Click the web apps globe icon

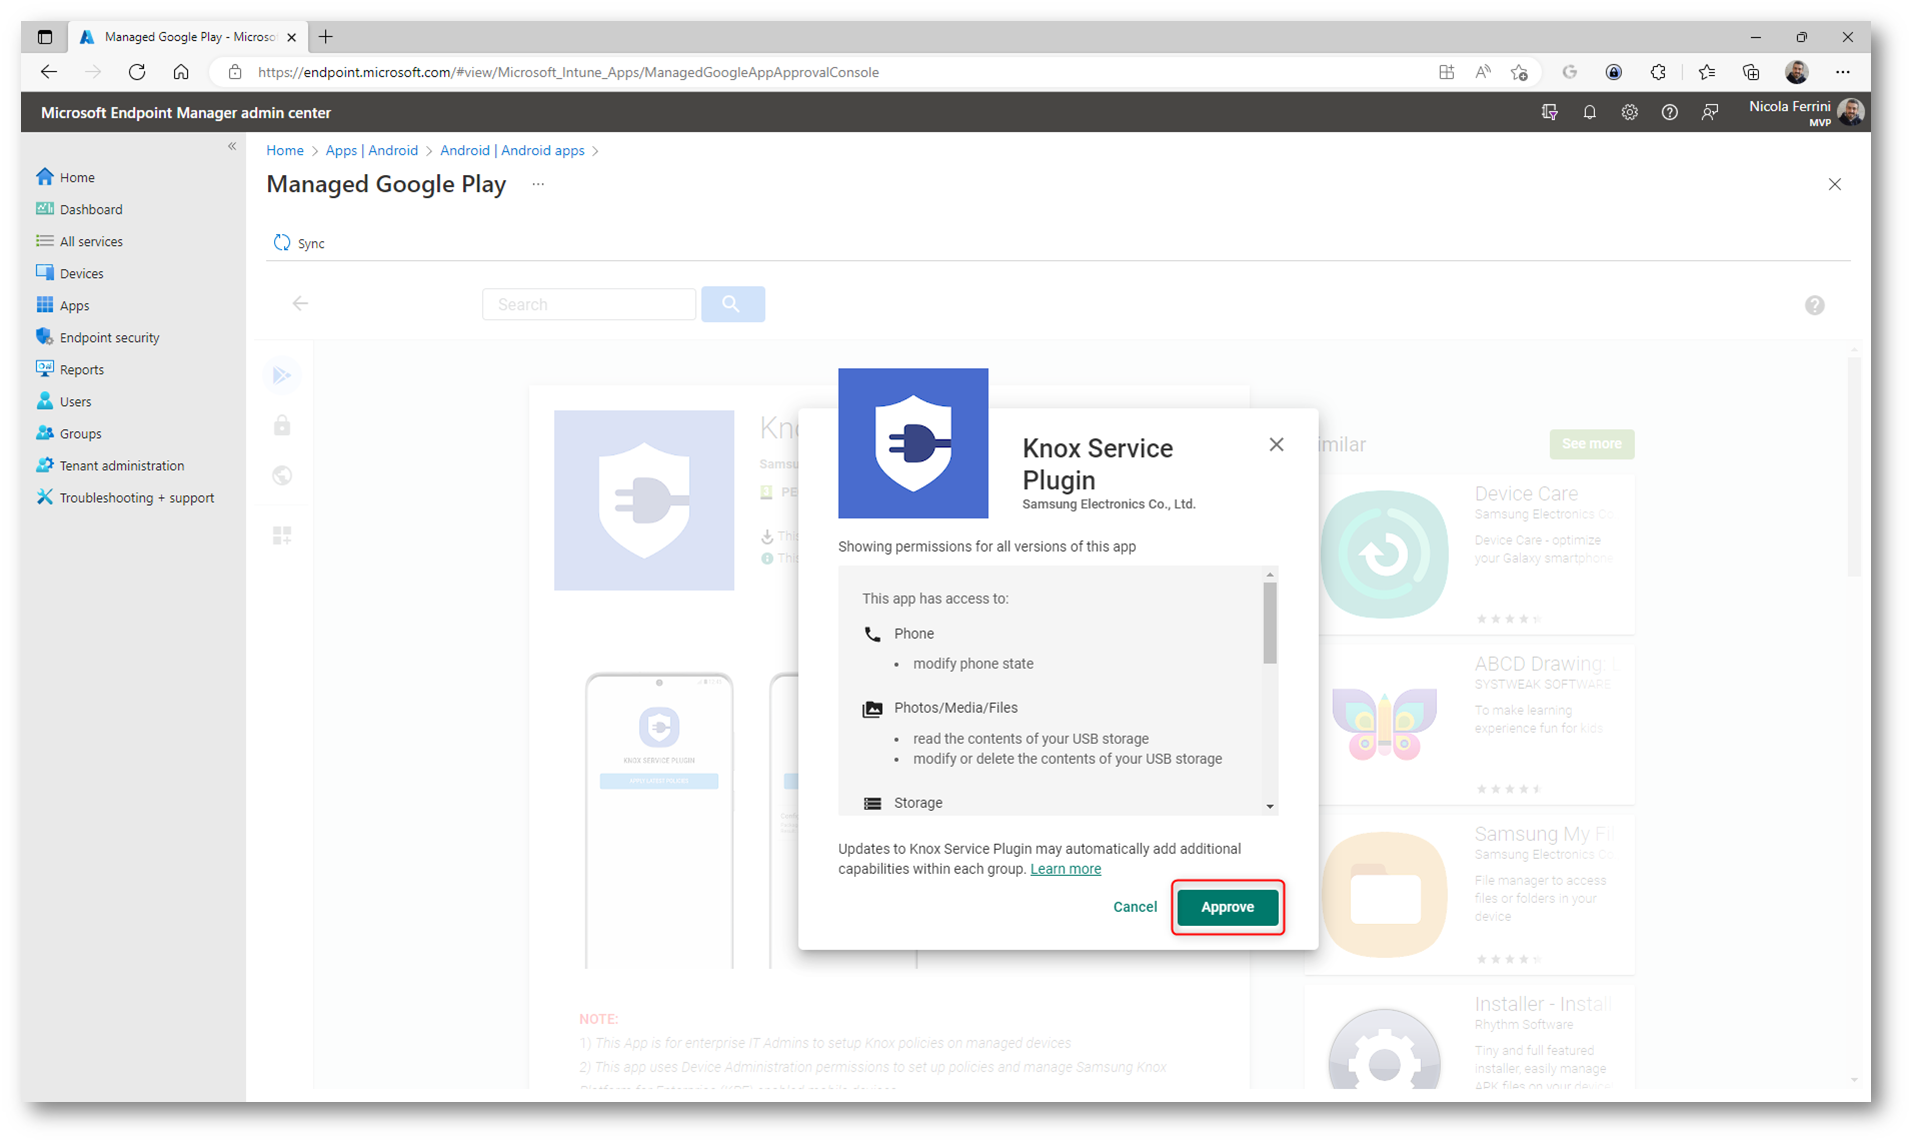pyautogui.click(x=282, y=476)
